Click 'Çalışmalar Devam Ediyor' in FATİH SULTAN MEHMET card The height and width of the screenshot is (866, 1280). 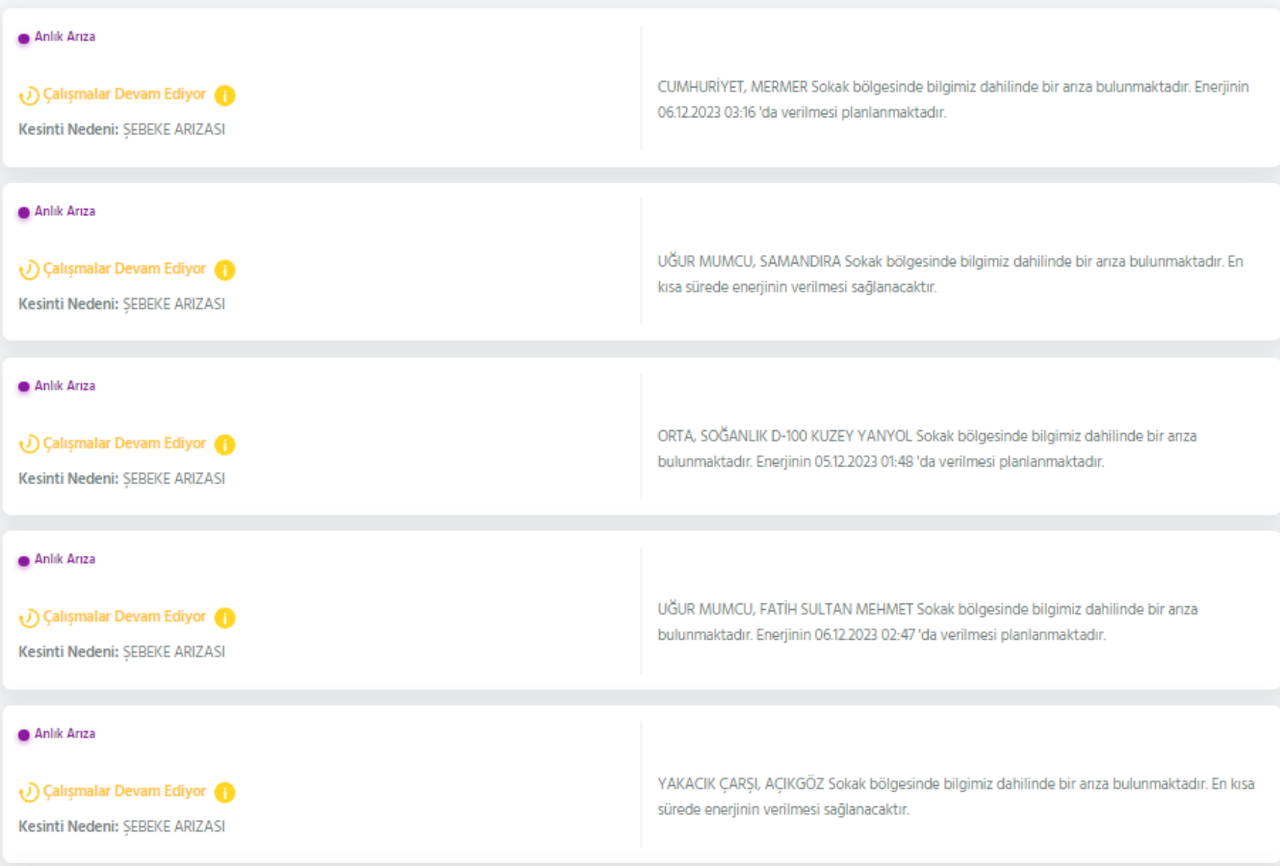[124, 617]
